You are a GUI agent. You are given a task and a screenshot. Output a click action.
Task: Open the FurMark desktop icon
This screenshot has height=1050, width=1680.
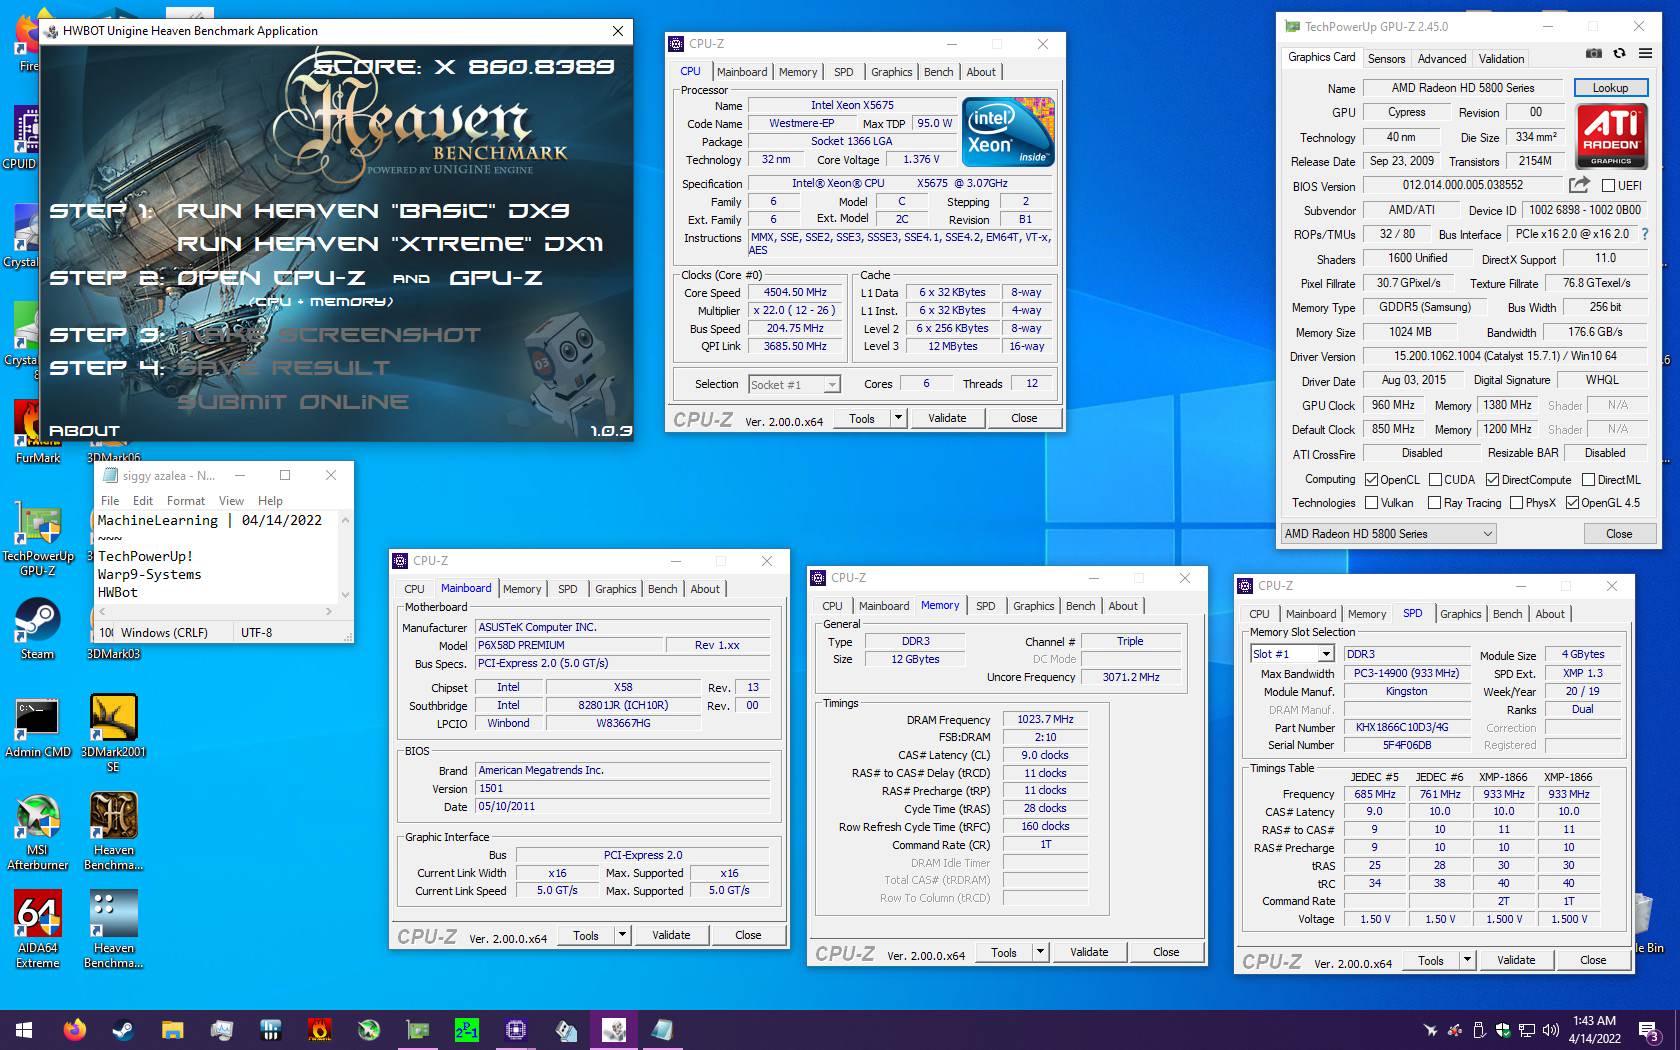click(x=37, y=433)
